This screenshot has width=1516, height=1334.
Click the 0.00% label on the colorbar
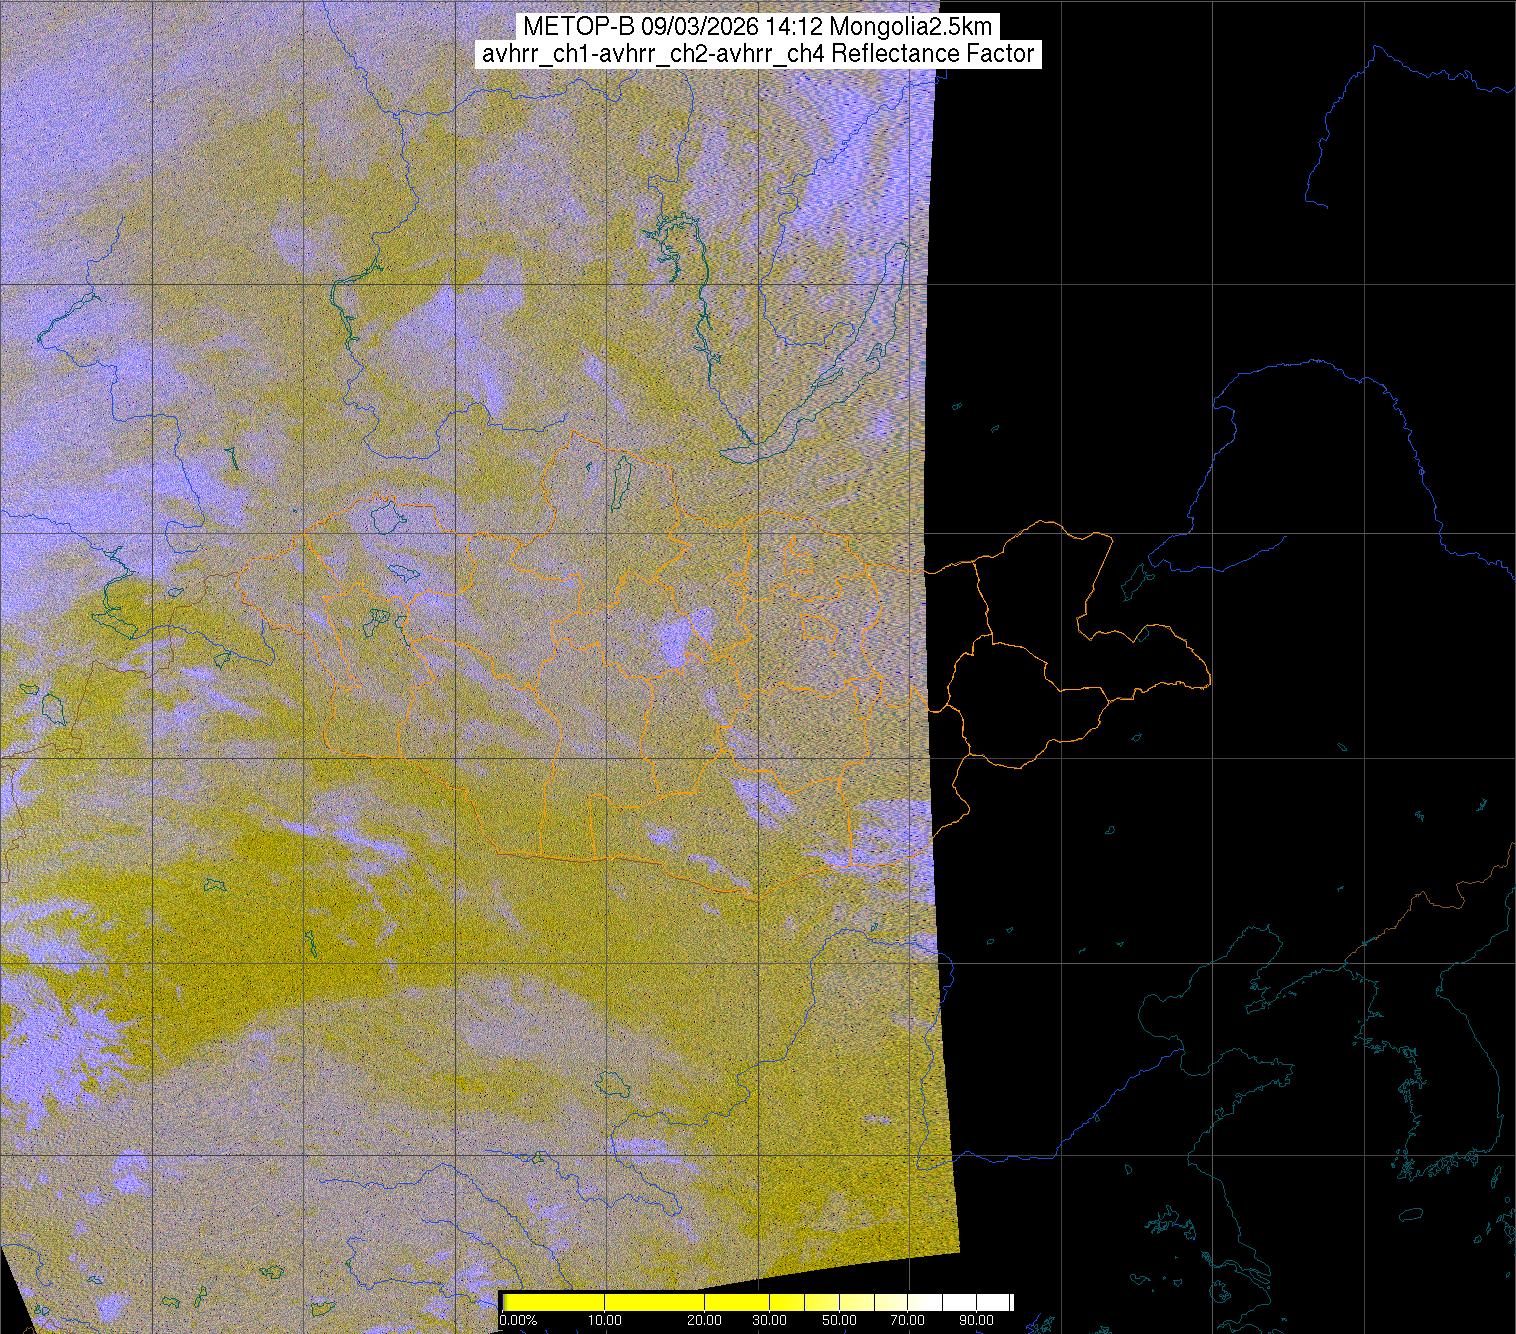517,1321
